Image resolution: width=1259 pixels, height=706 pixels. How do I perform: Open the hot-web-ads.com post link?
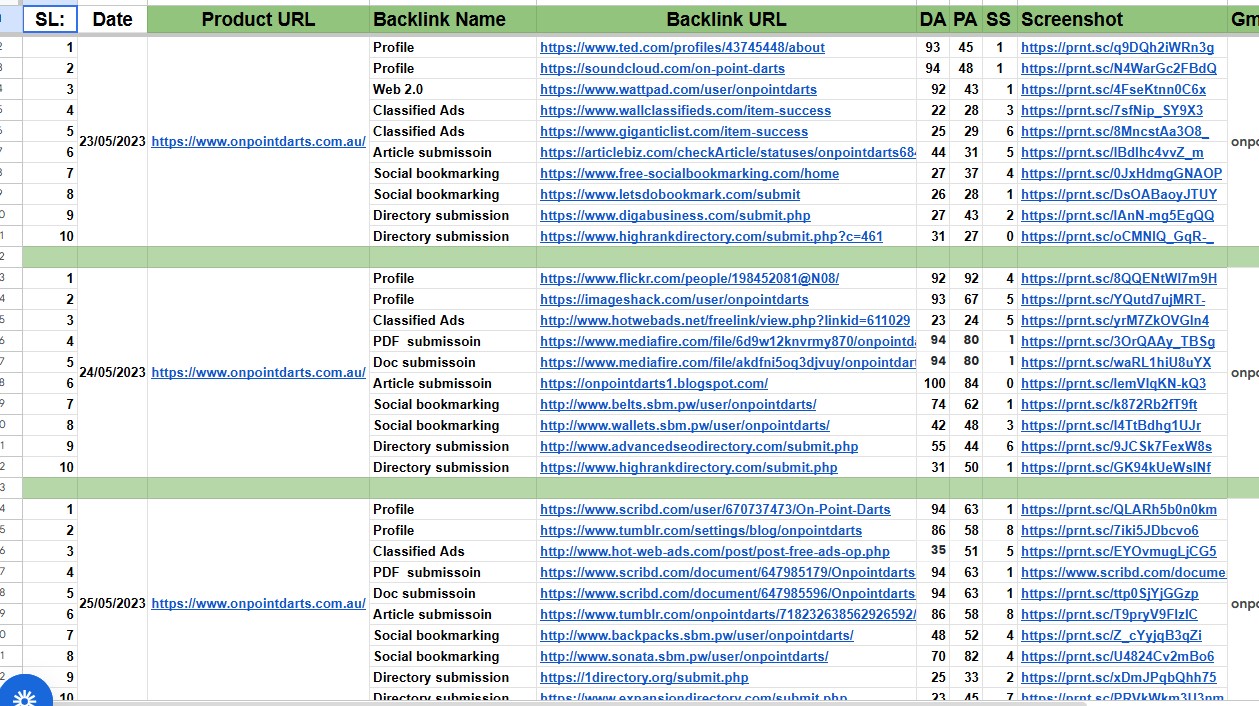[715, 551]
